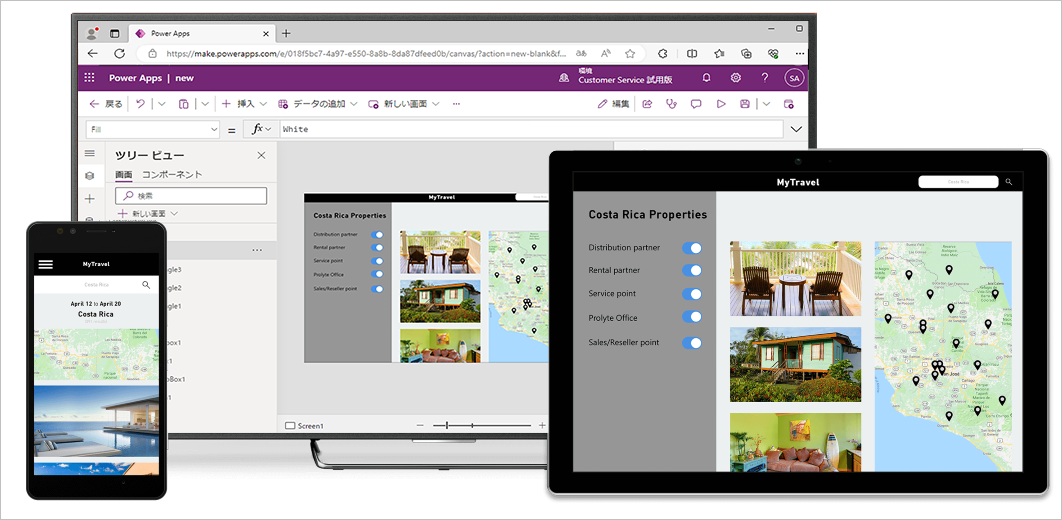Image resolution: width=1062 pixels, height=520 pixels.
Task: Adjust the canvas zoom slider
Action: click(x=482, y=425)
